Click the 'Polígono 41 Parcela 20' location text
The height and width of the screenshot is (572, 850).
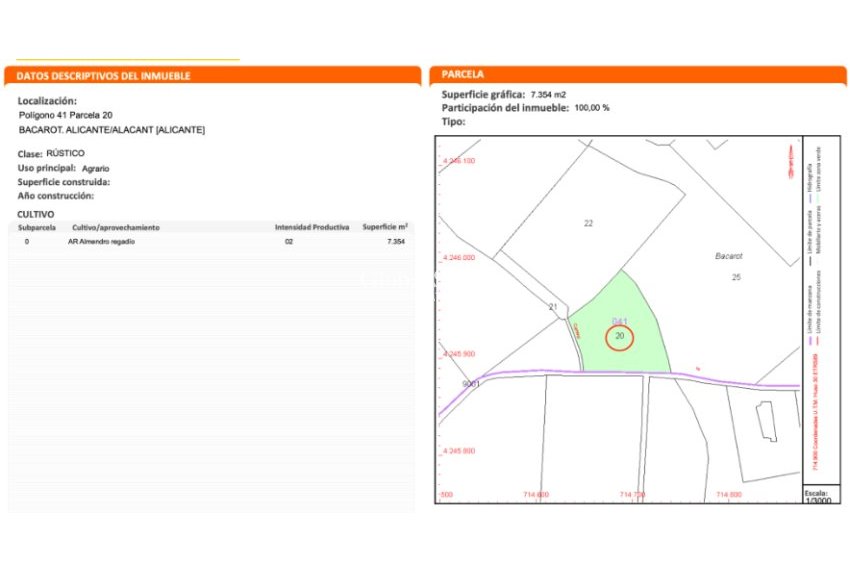(66, 115)
